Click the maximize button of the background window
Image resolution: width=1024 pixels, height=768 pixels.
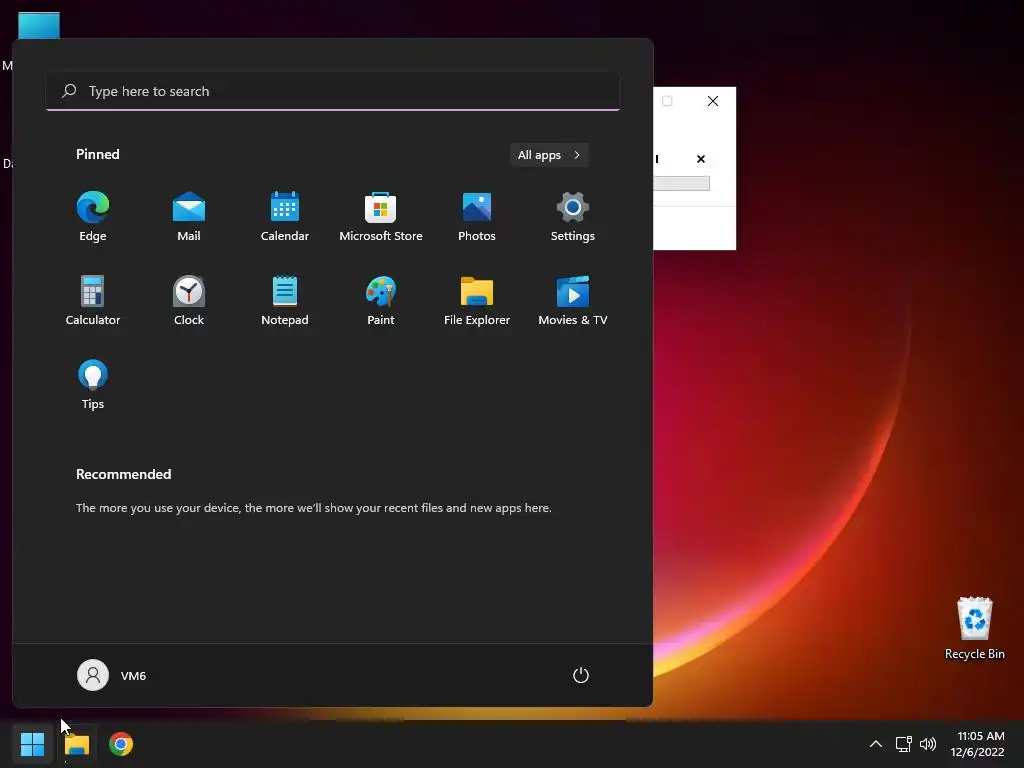point(667,101)
